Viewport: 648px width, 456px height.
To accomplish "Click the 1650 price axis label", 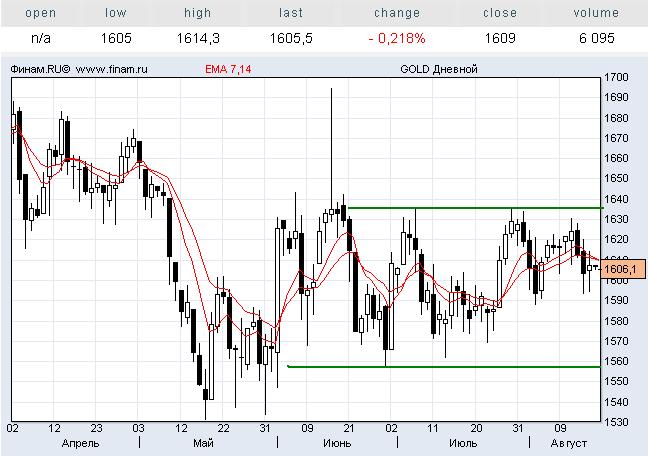I will click(x=616, y=179).
